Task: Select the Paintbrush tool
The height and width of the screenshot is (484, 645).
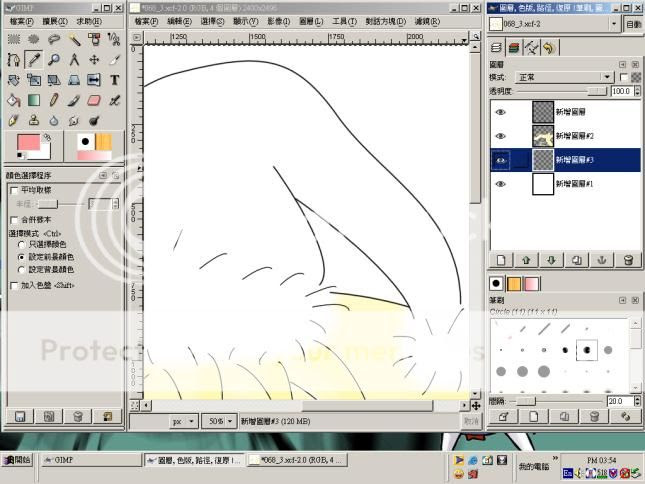Action: tap(74, 100)
